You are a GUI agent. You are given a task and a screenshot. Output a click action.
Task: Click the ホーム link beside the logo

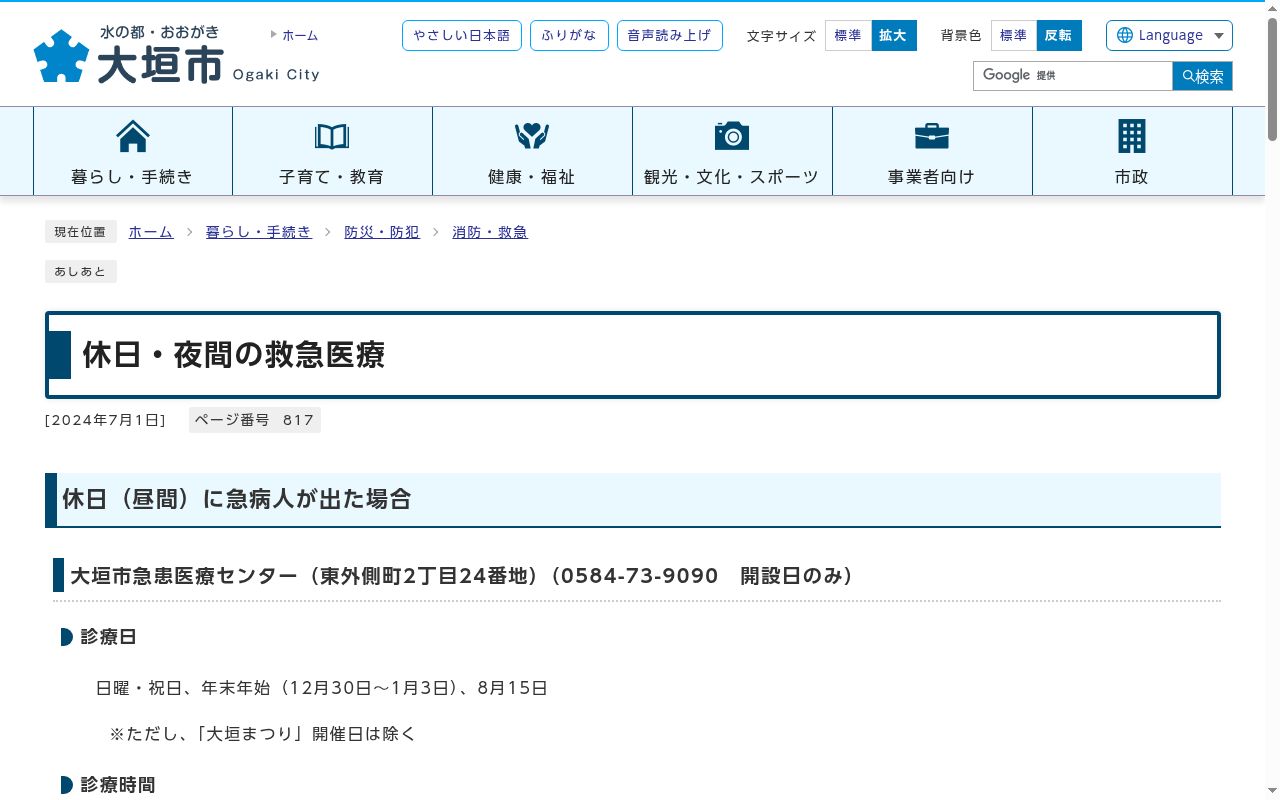[x=300, y=35]
